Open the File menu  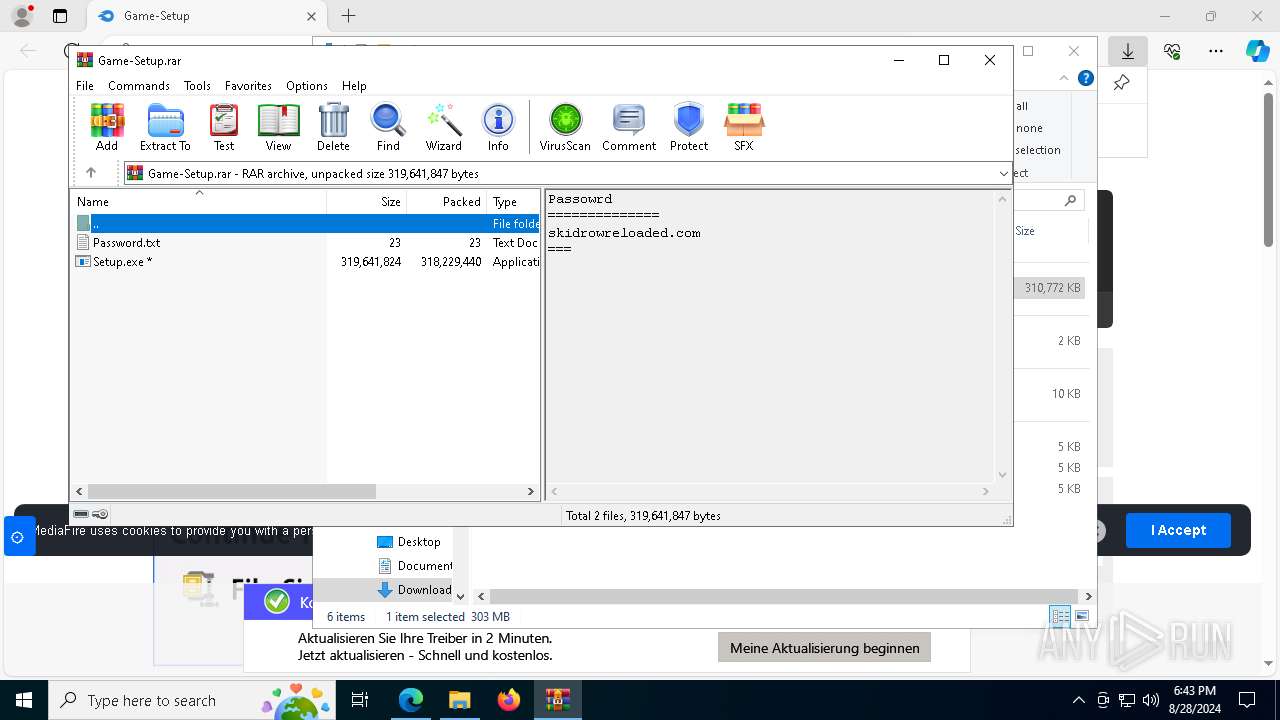tap(85, 86)
